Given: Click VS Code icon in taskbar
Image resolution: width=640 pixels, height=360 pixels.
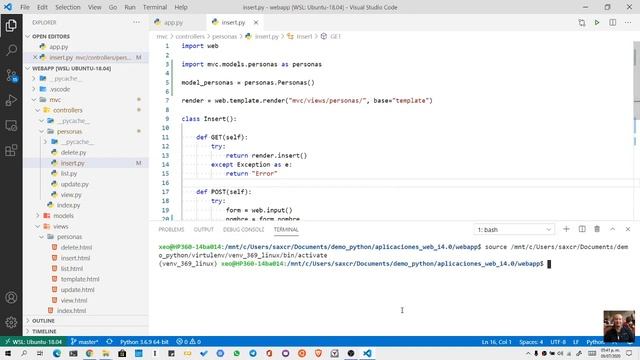Looking at the screenshot, I should [367, 353].
